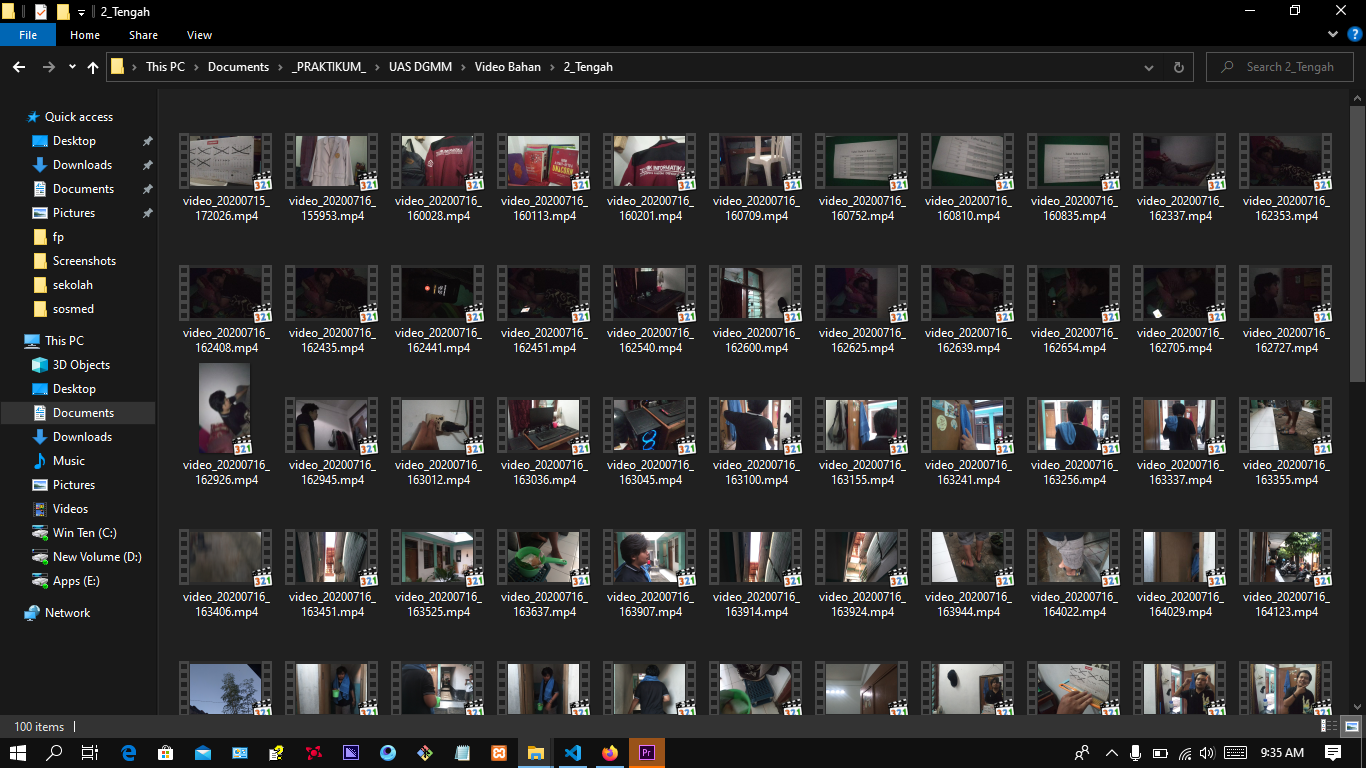Expand the address bar previous locations dropdown
Viewport: 1366px width, 768px height.
pyautogui.click(x=1149, y=67)
